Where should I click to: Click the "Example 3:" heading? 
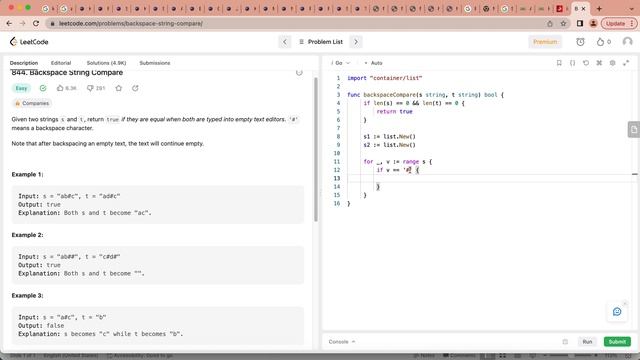(x=27, y=296)
